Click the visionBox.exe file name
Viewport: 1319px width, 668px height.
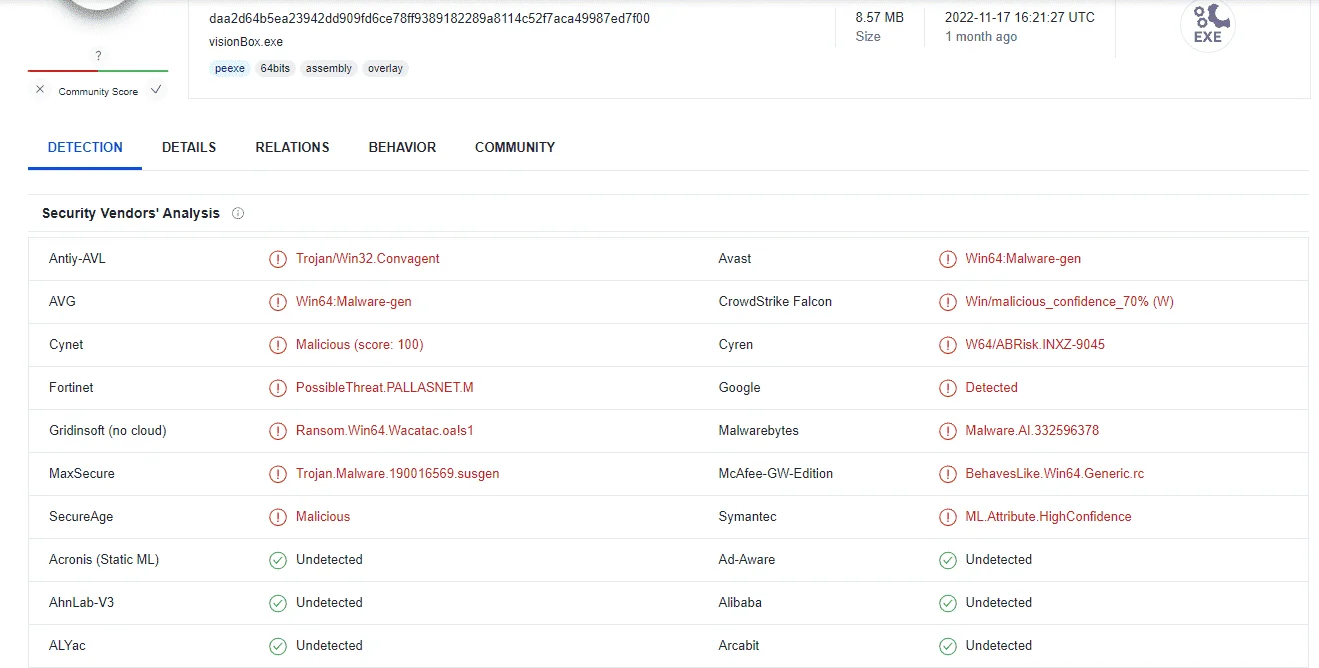[x=246, y=42]
